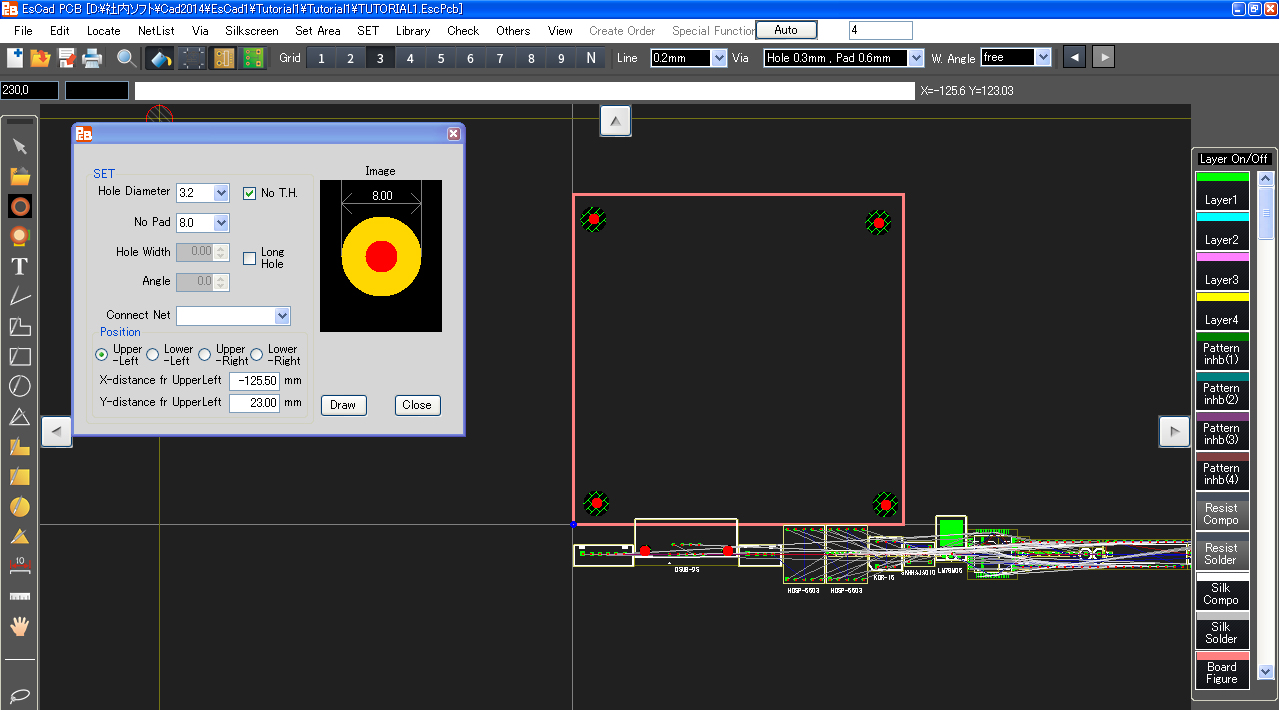Open the Line width dropdown
The height and width of the screenshot is (710, 1279).
[x=719, y=58]
